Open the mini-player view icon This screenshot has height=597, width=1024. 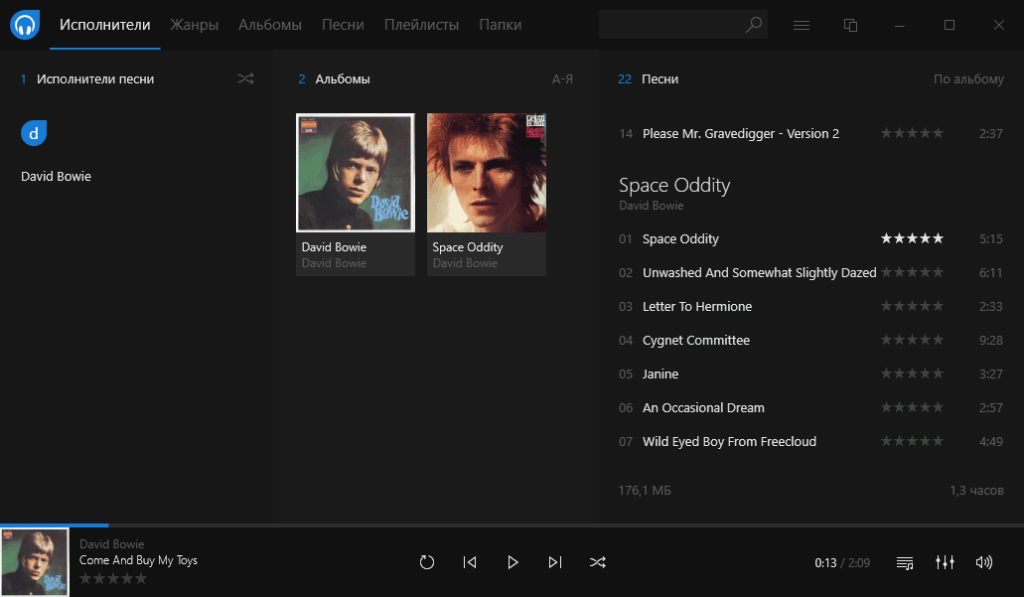(850, 25)
